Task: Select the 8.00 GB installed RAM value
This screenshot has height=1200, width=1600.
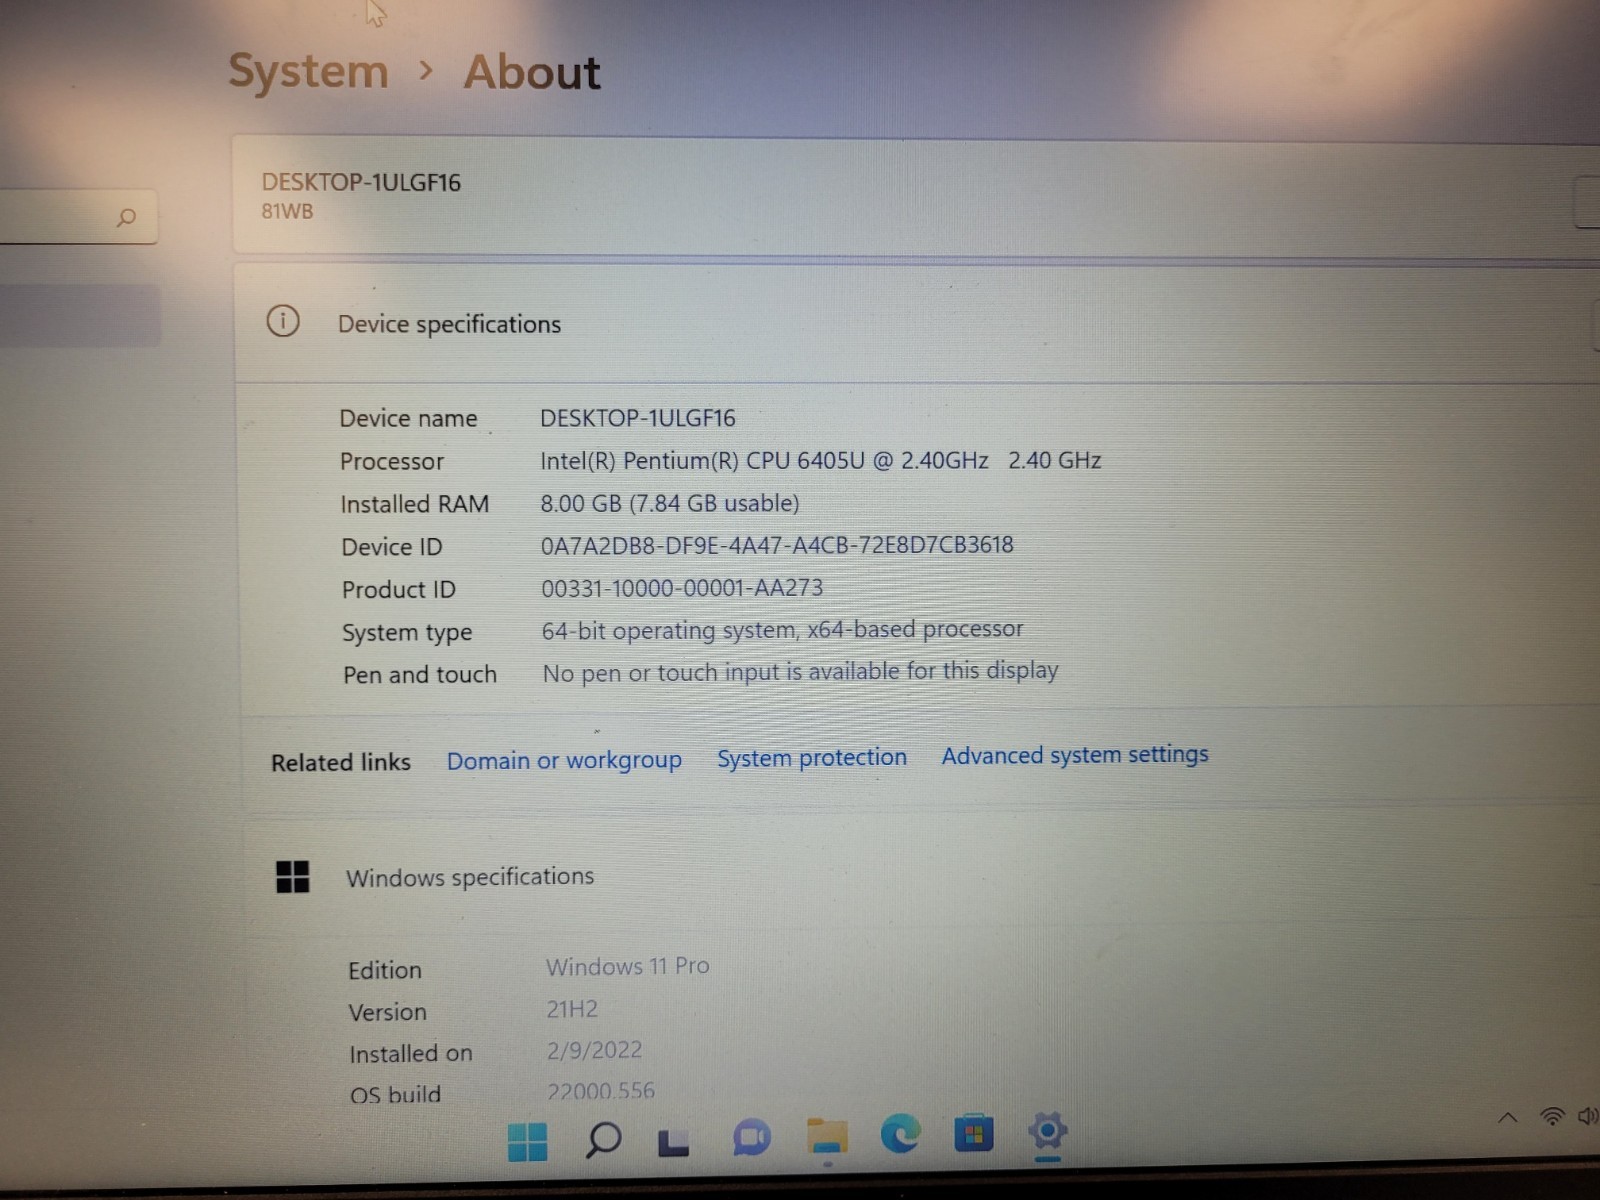Action: tap(670, 503)
